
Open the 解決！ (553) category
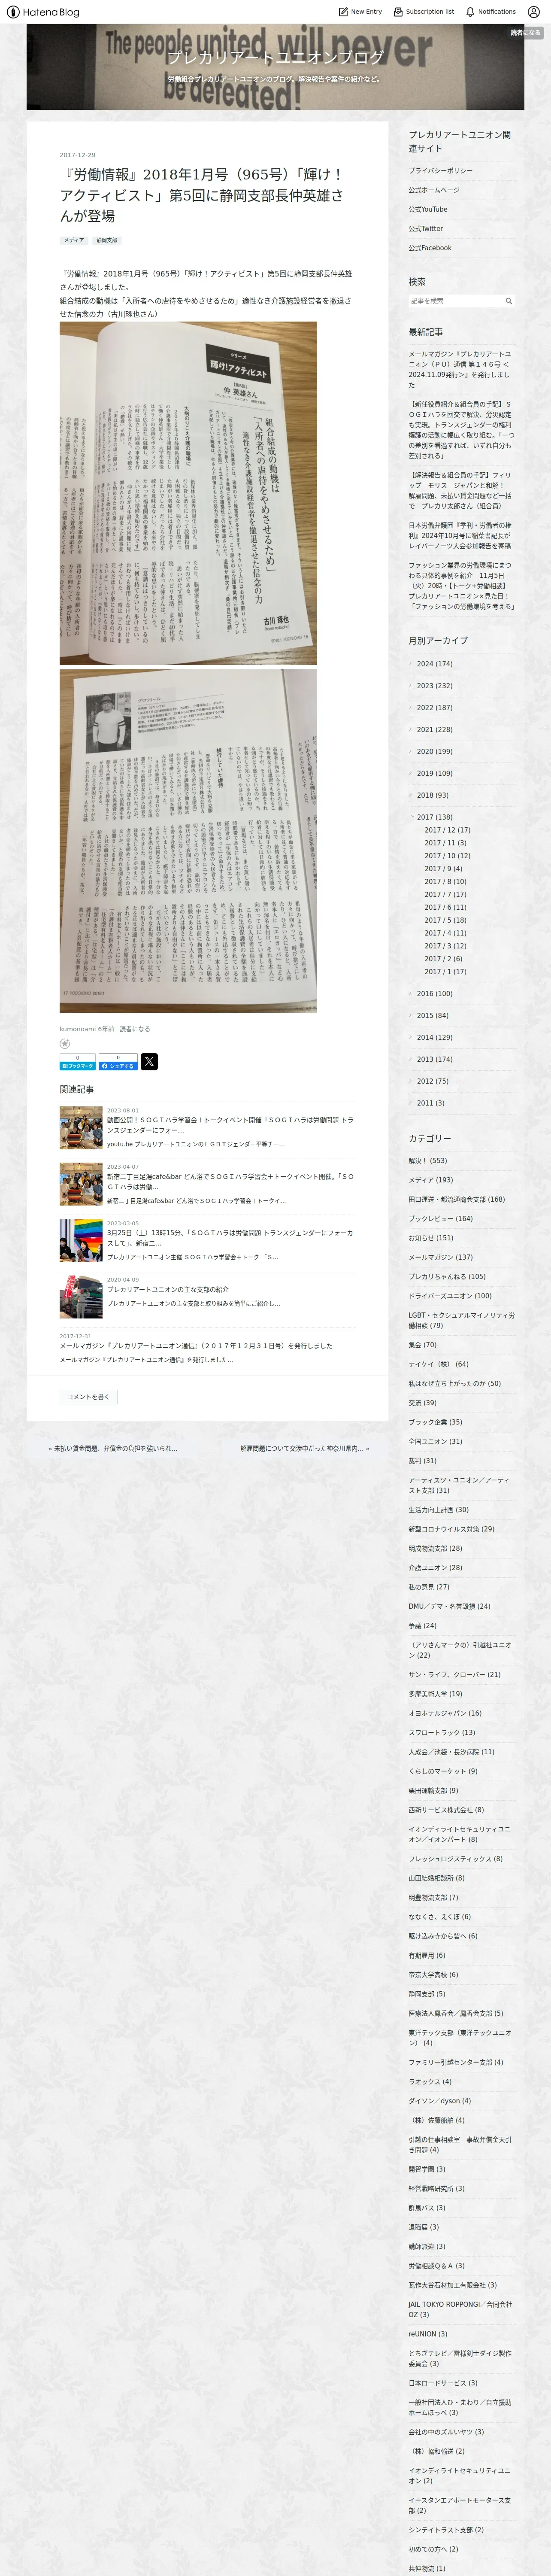pyautogui.click(x=428, y=1161)
